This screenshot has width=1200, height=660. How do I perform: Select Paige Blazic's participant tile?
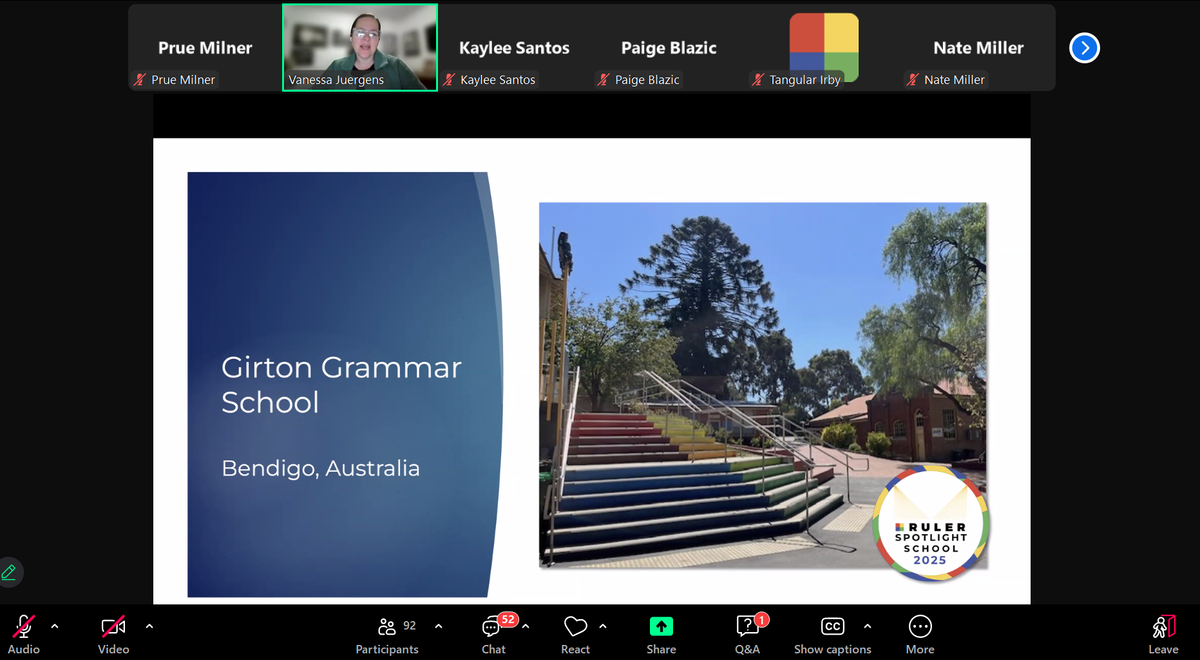tap(668, 48)
